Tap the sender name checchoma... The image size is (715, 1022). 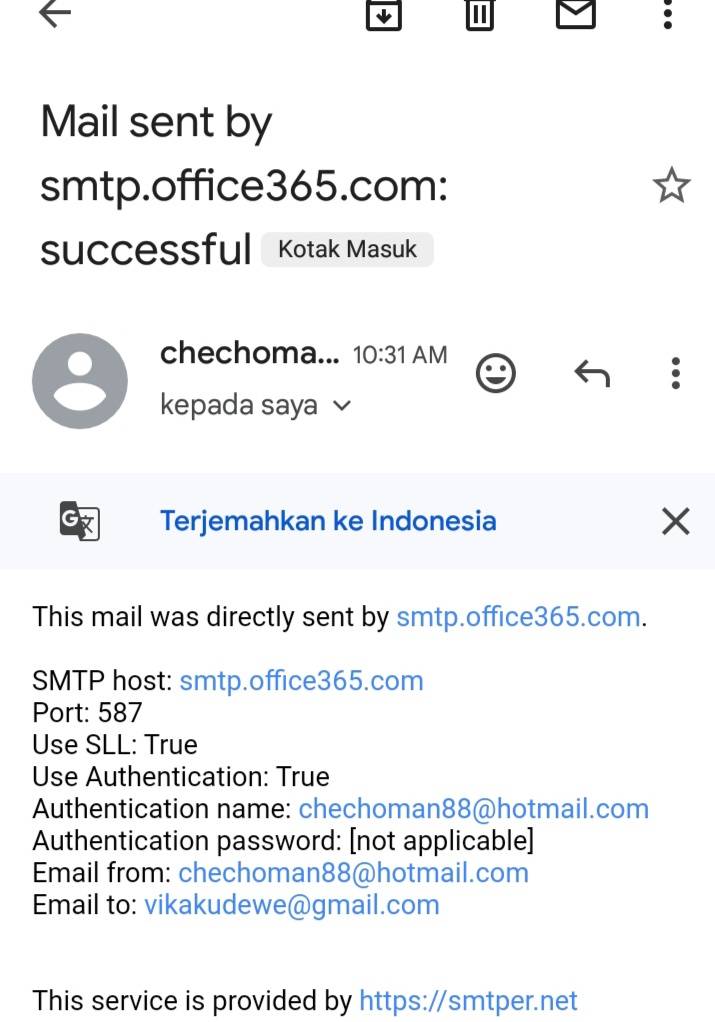pos(249,353)
